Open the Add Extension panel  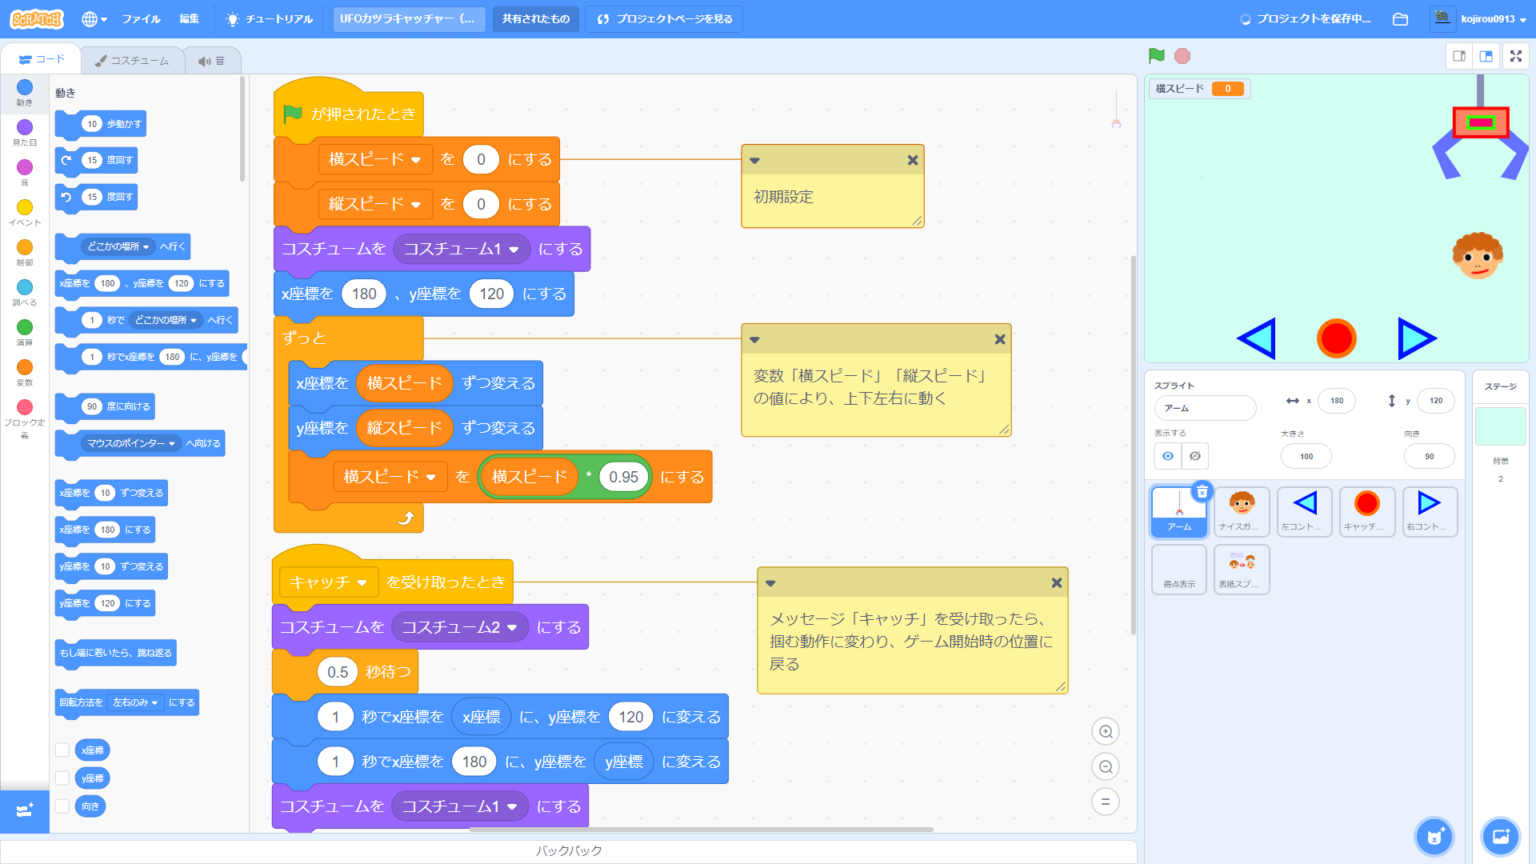click(24, 811)
